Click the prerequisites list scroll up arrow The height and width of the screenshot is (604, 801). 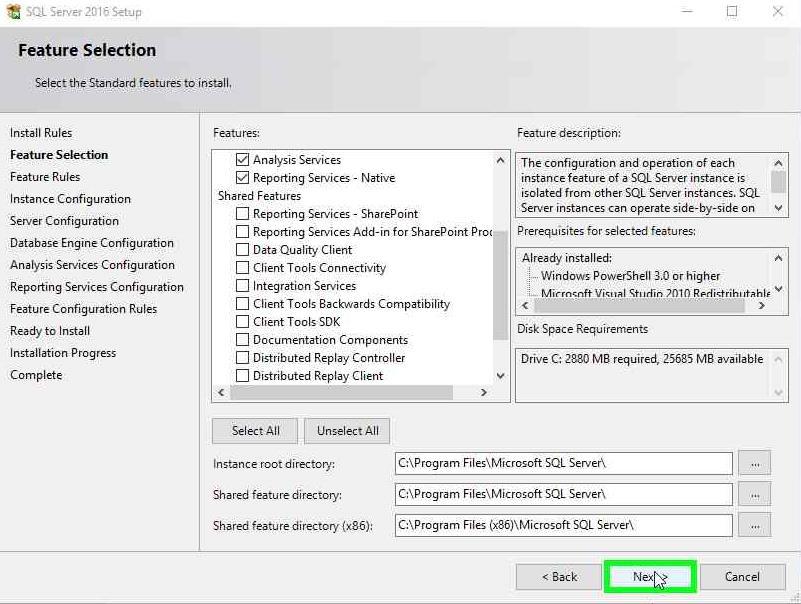click(x=778, y=258)
